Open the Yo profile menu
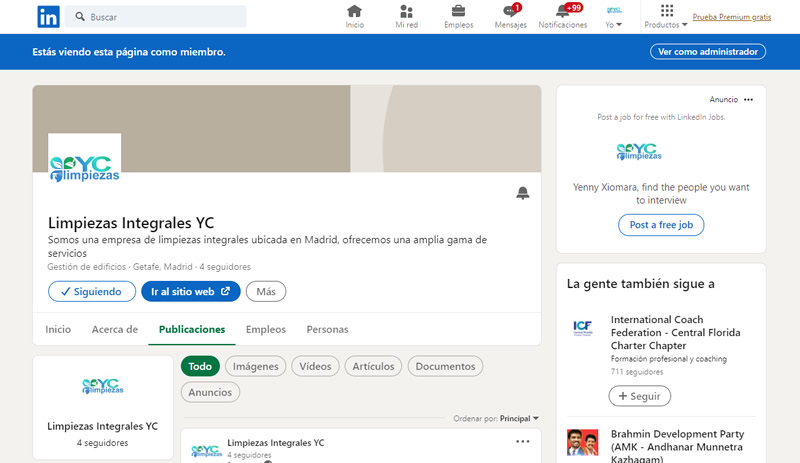800x463 pixels. pyautogui.click(x=614, y=17)
